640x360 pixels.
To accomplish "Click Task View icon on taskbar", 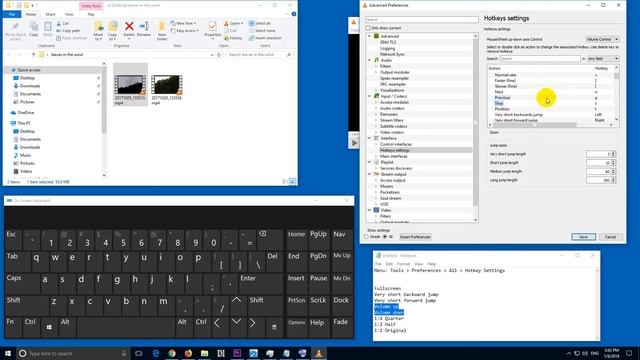I will 138,353.
